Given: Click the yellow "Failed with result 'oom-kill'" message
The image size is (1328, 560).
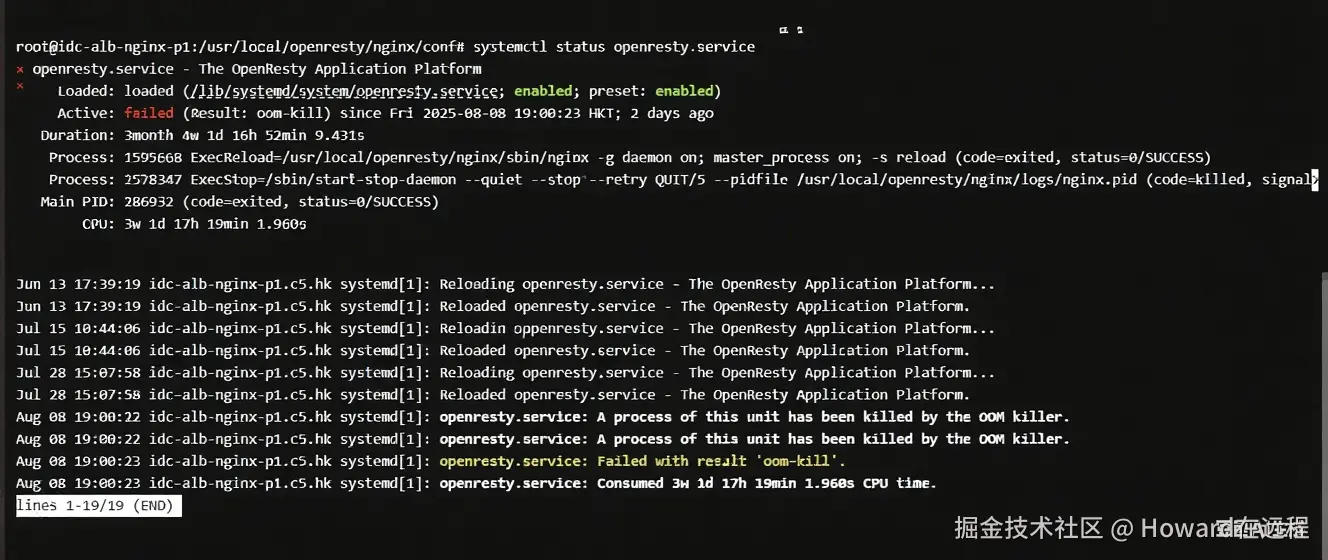Looking at the screenshot, I should coord(721,461).
